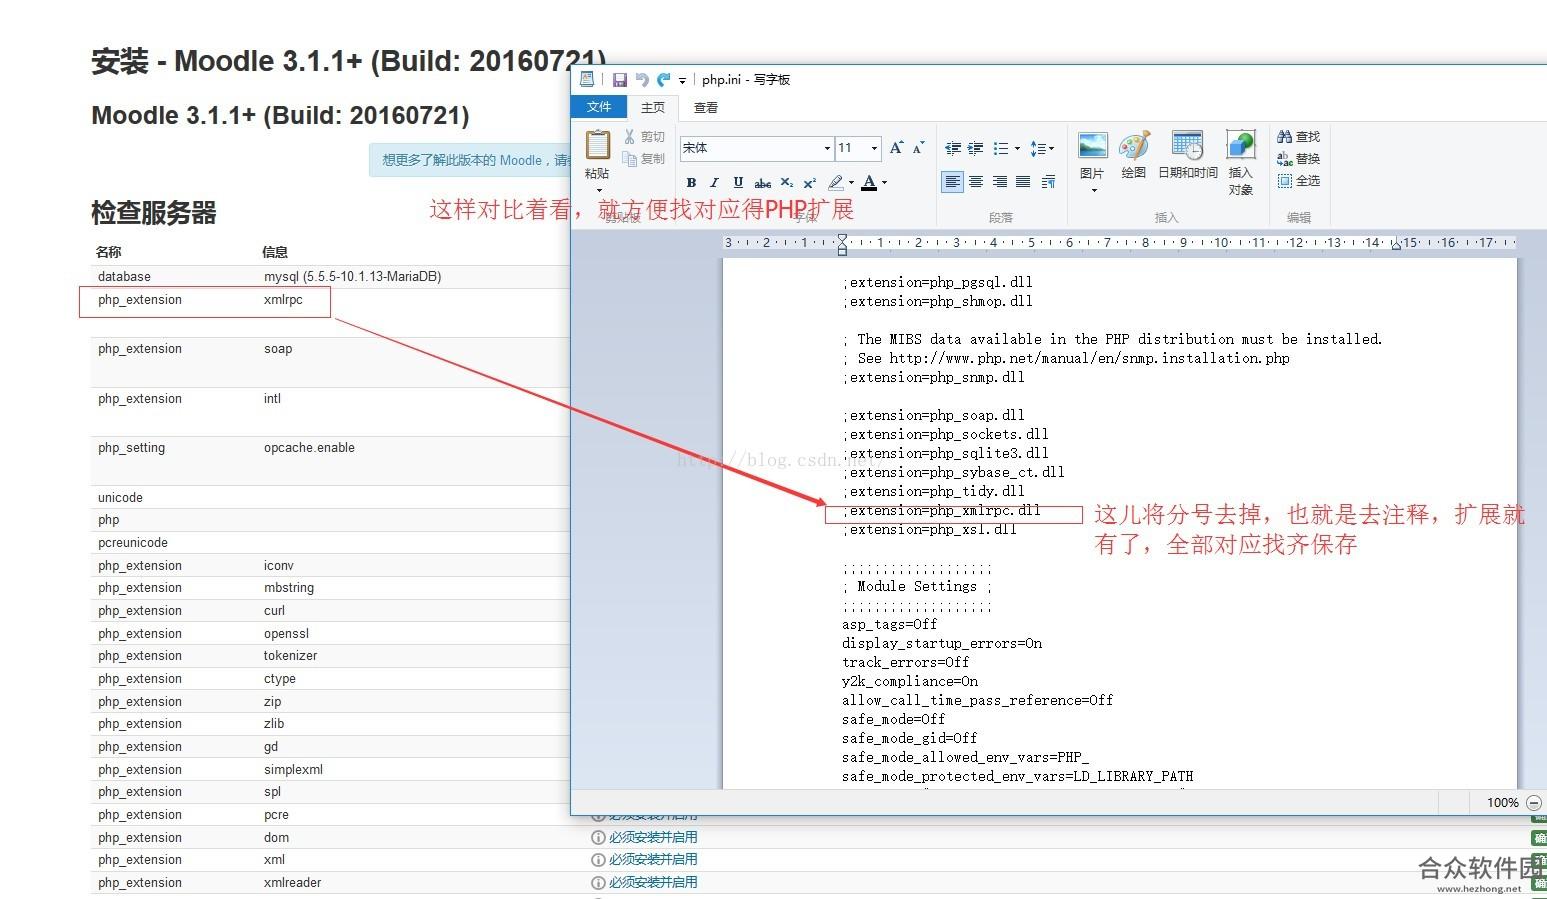
Task: Place cursor on ;extension=php_soap.dll line
Action: coord(933,415)
